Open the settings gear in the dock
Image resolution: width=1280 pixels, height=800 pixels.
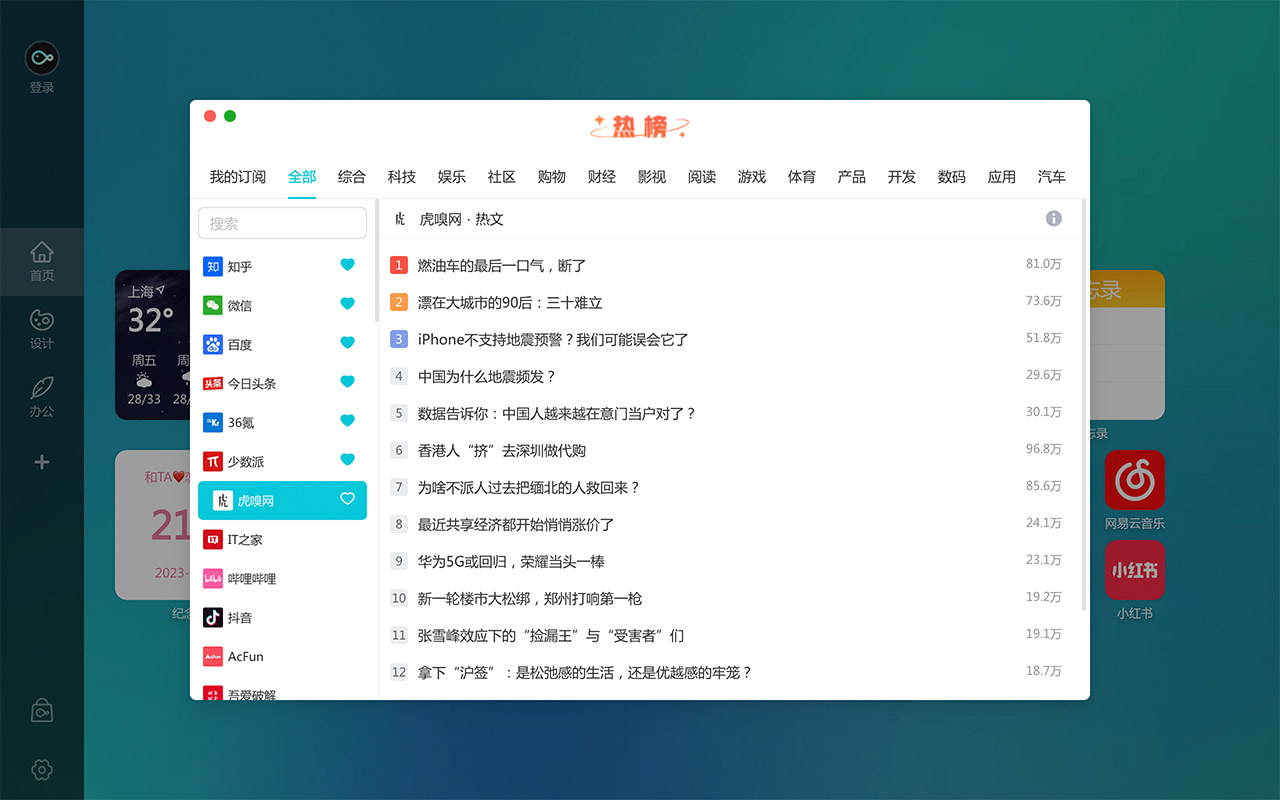[x=41, y=770]
